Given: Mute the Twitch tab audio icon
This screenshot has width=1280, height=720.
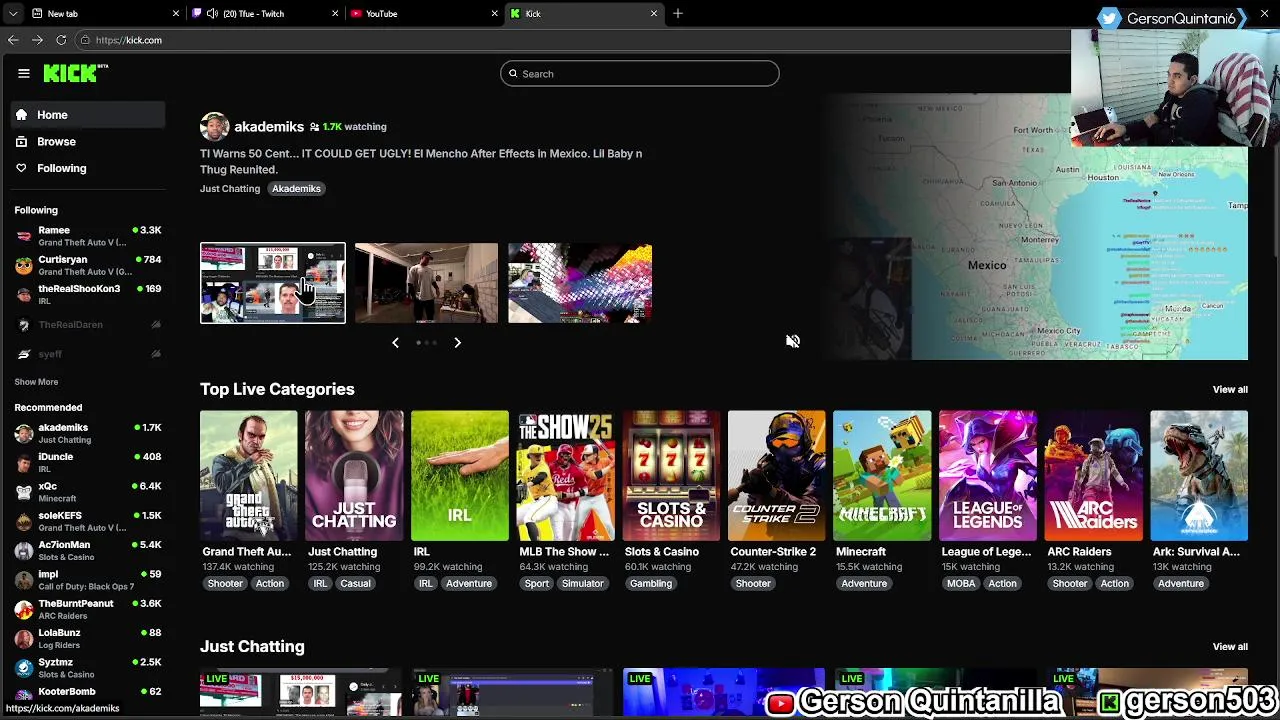Looking at the screenshot, I should pyautogui.click(x=212, y=13).
